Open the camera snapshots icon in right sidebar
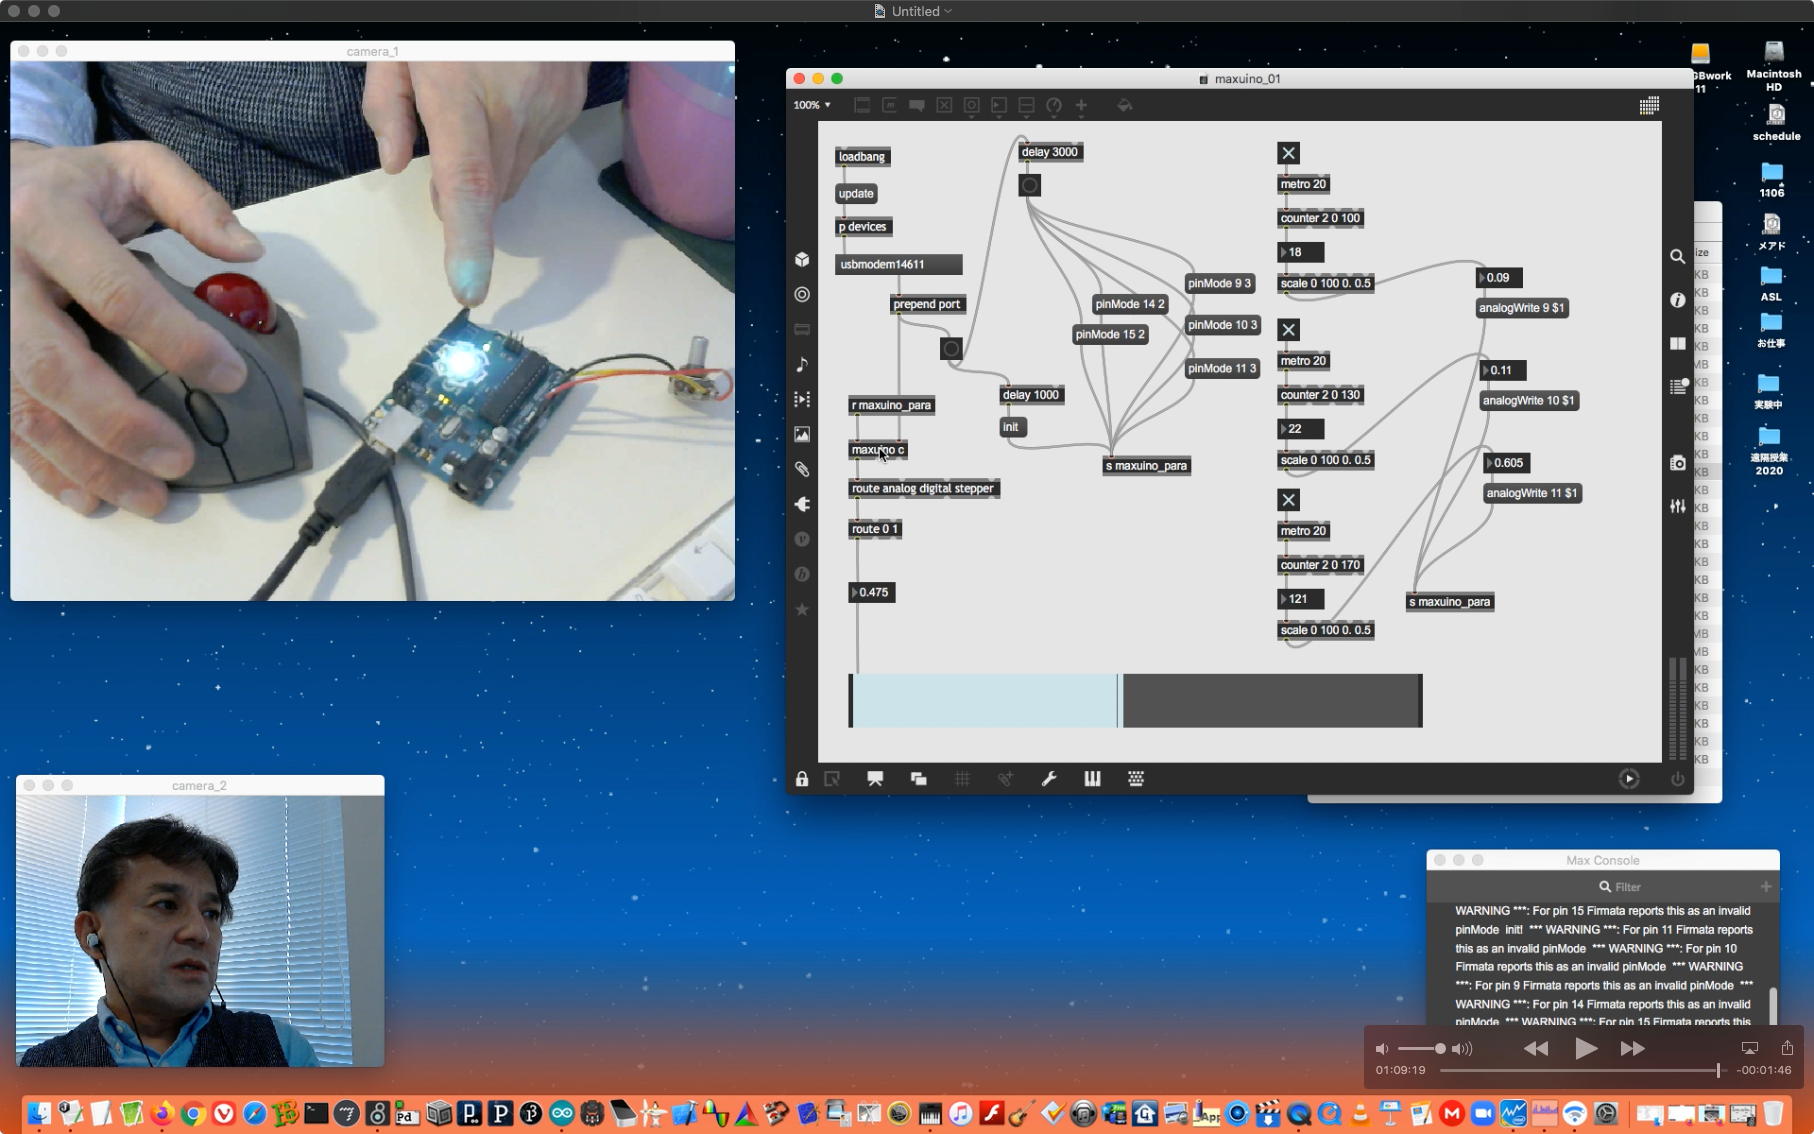This screenshot has width=1814, height=1134. pyautogui.click(x=1677, y=463)
